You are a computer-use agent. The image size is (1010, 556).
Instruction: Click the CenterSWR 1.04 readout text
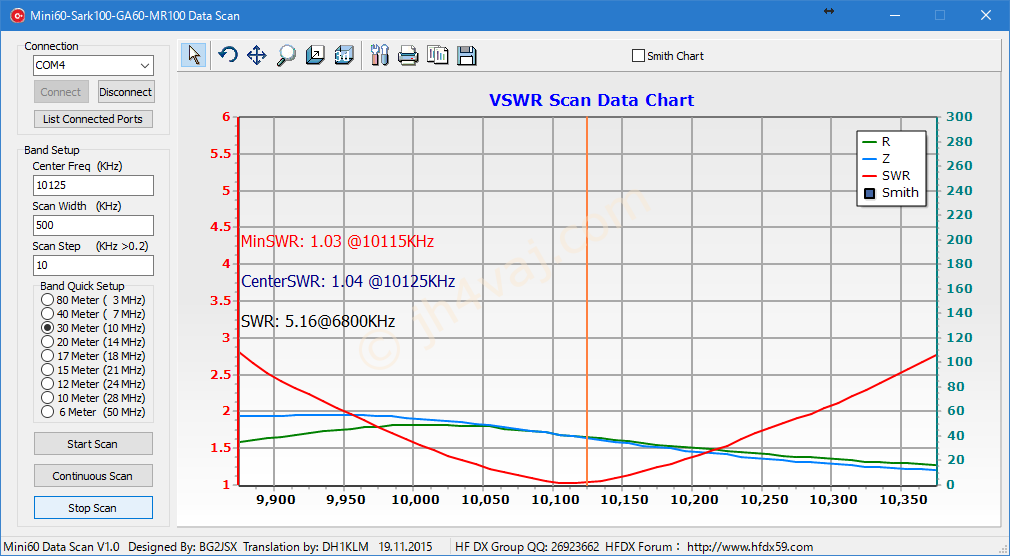click(x=348, y=282)
